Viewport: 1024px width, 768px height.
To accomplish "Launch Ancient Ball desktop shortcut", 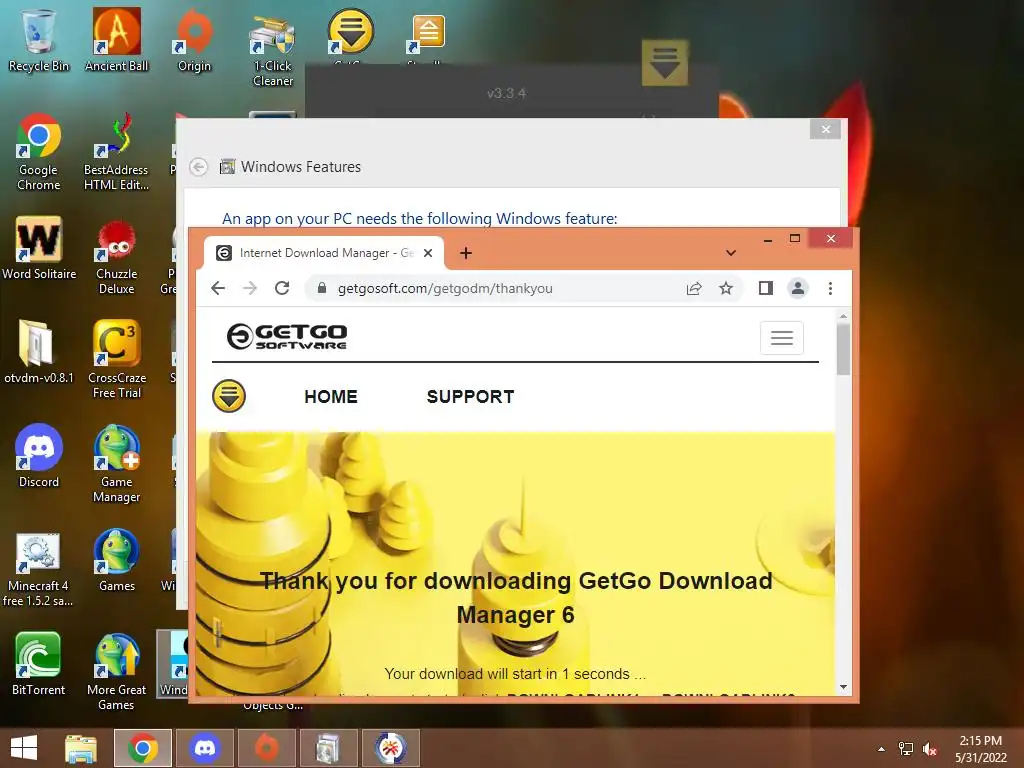I will 116,40.
